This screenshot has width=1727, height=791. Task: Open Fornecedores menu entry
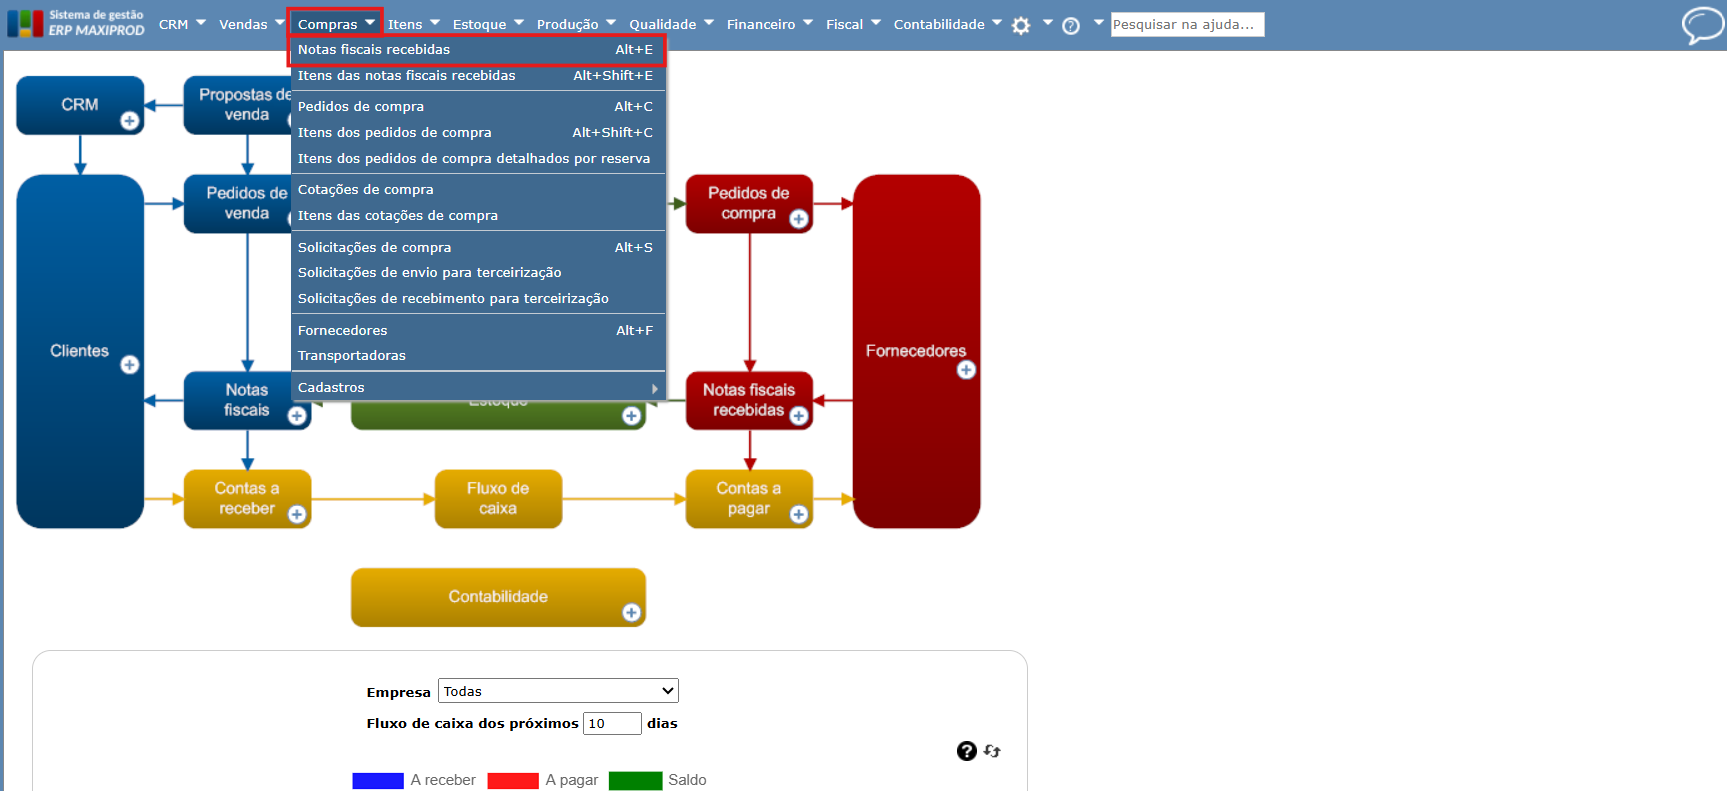point(478,331)
